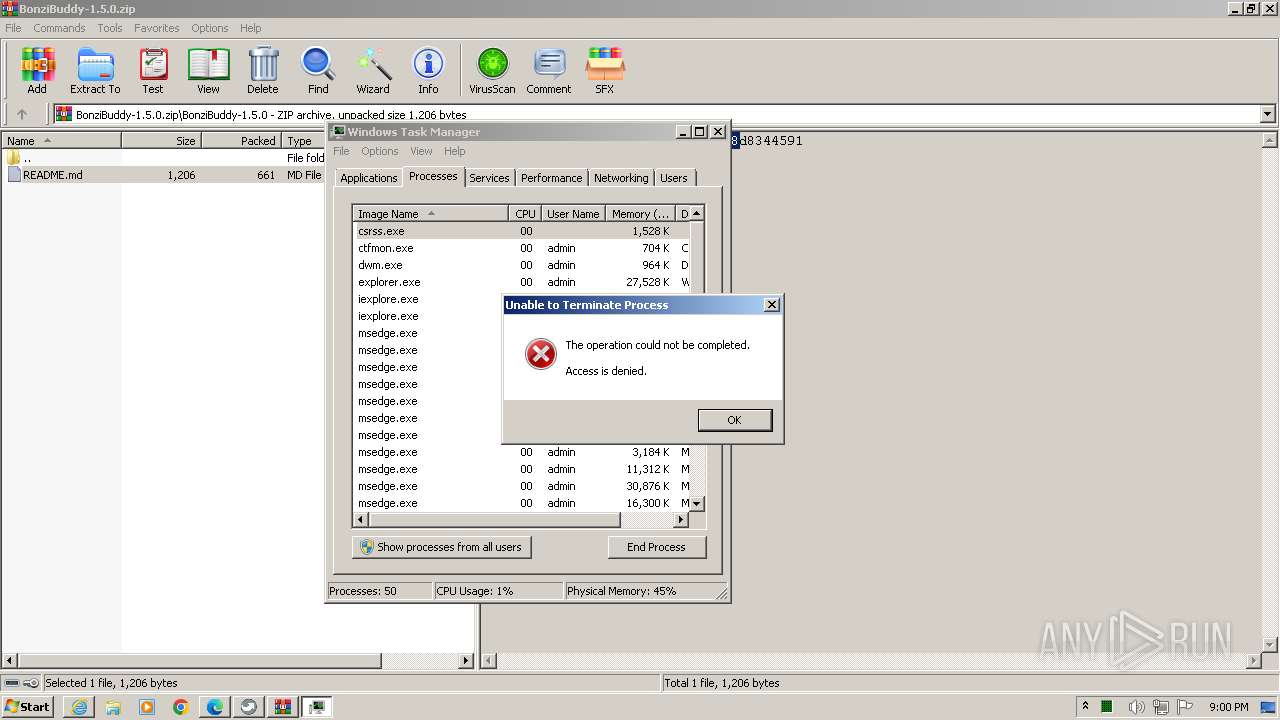This screenshot has height=720, width=1280.
Task: Select the csrss.exe process row
Action: (522, 231)
